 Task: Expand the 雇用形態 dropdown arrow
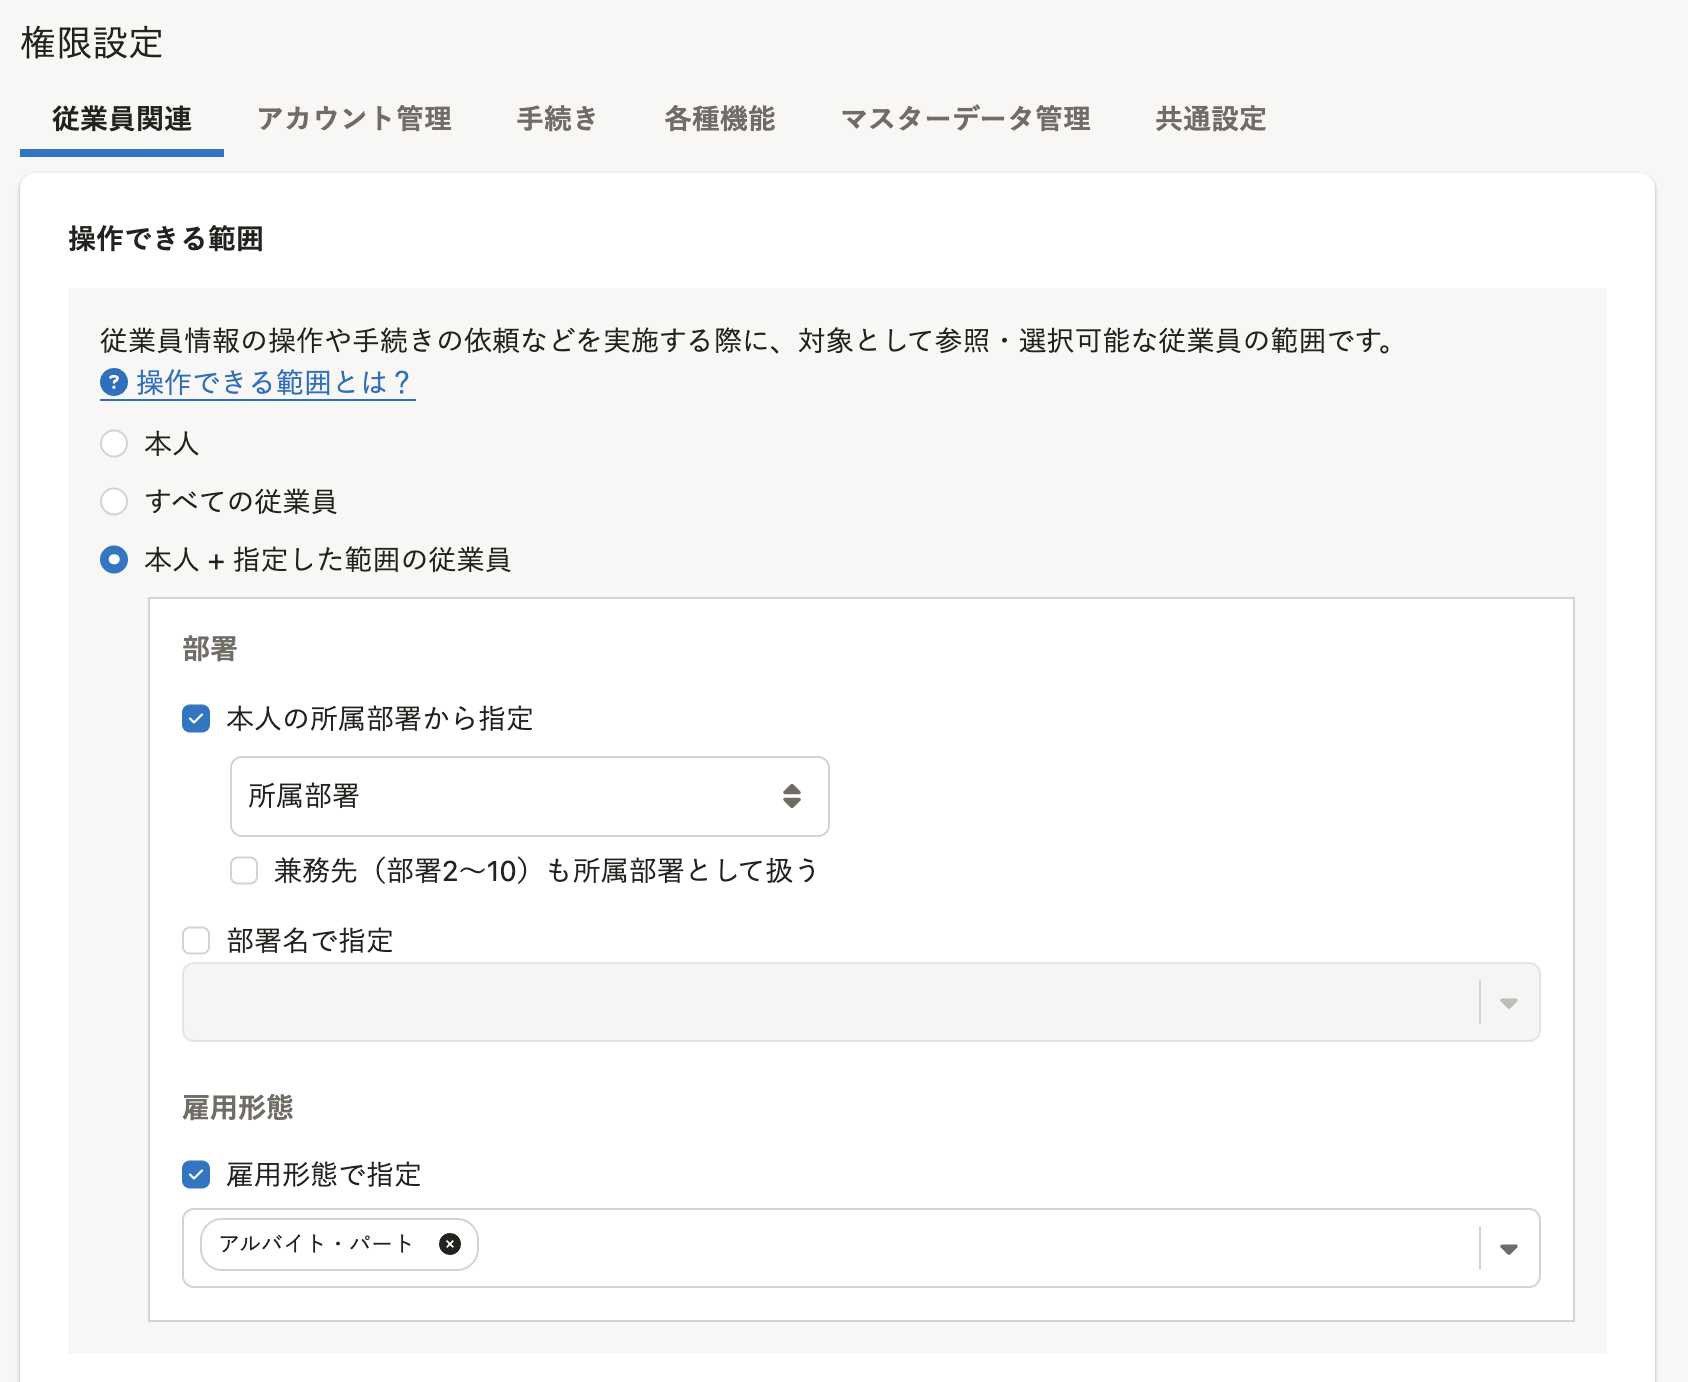click(1509, 1249)
